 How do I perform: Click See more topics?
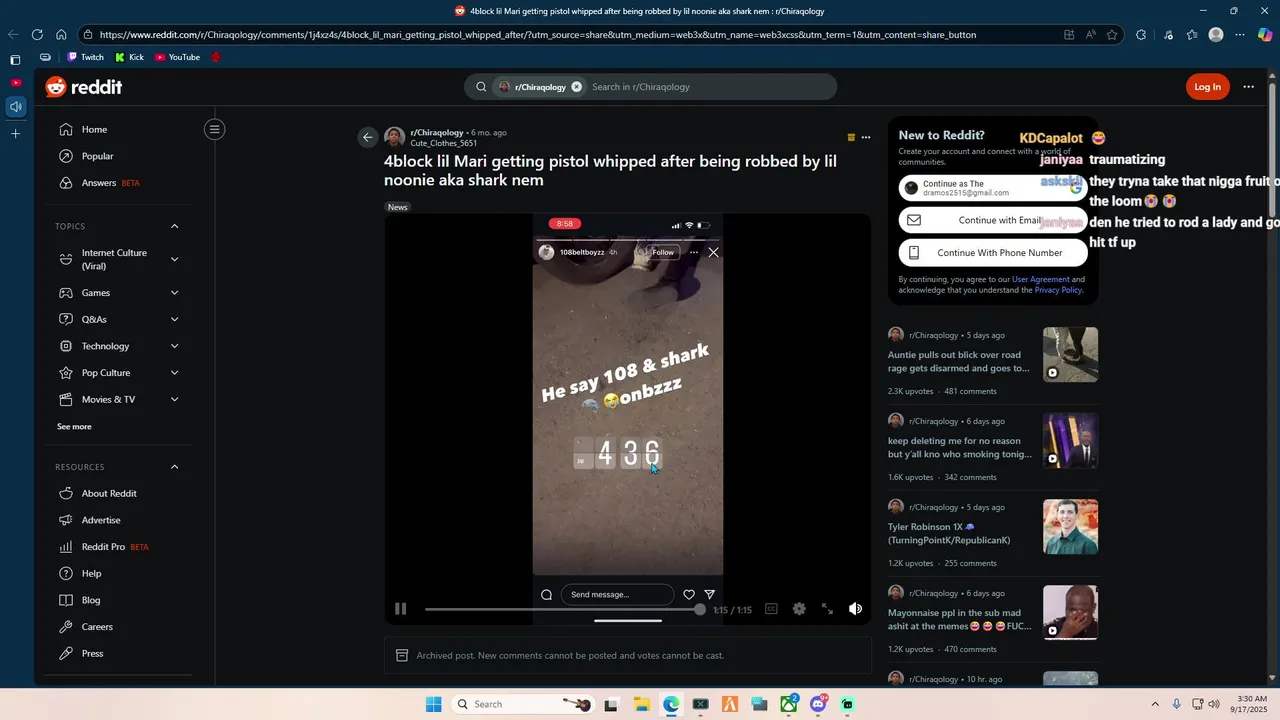(74, 427)
